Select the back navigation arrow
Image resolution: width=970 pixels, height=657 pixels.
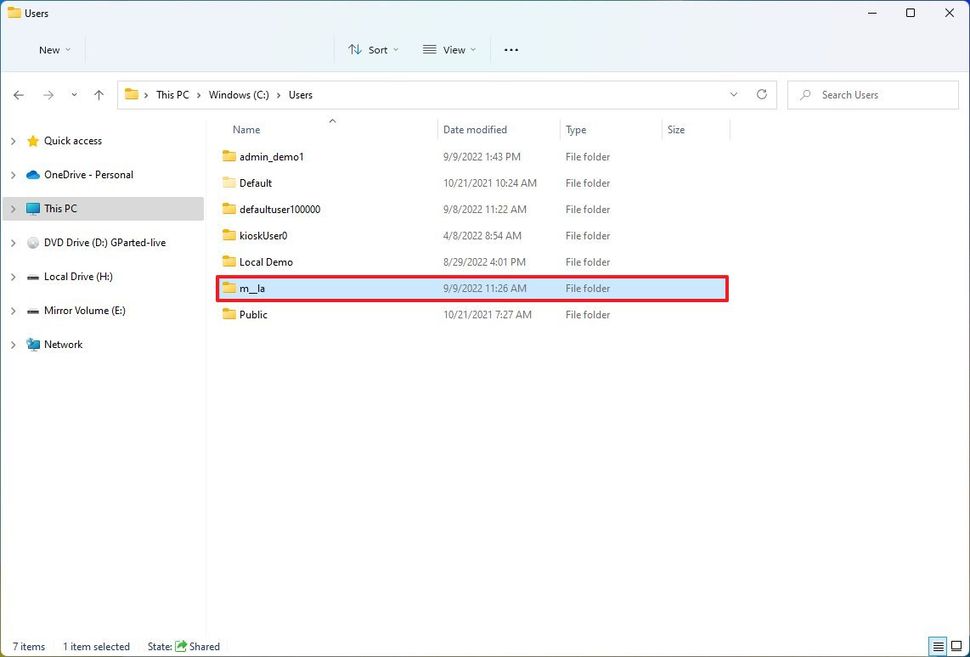[x=18, y=94]
